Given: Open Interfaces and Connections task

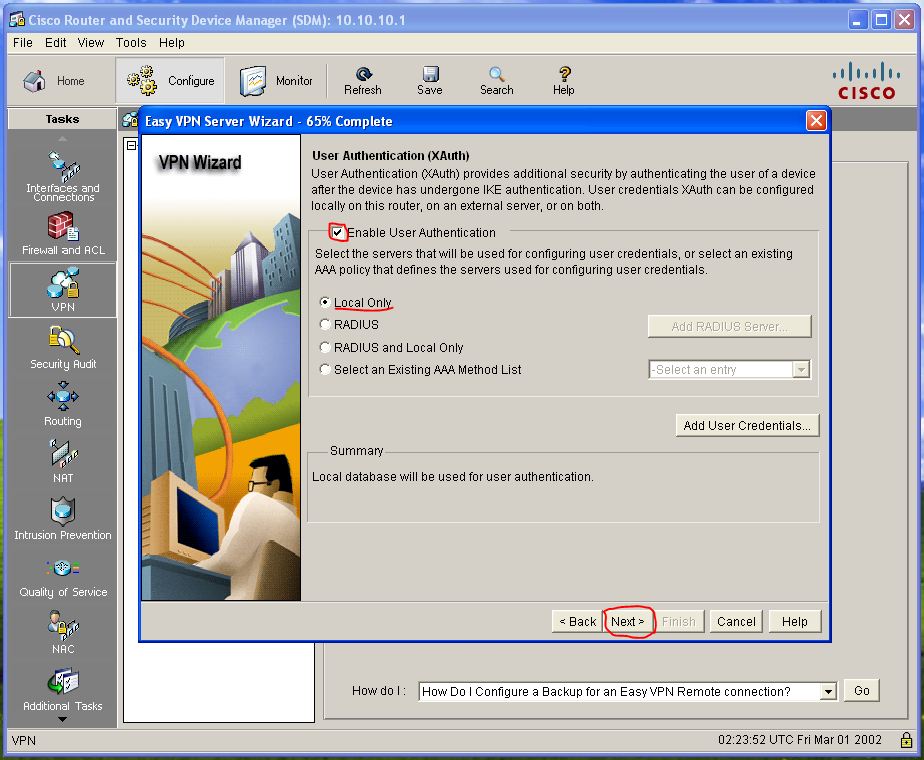Looking at the screenshot, I should click(63, 176).
